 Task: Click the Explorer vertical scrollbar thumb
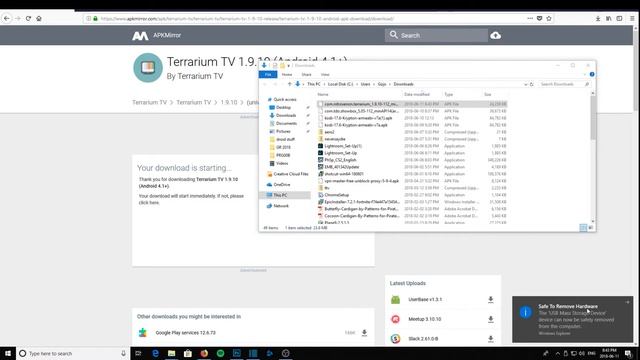point(593,118)
